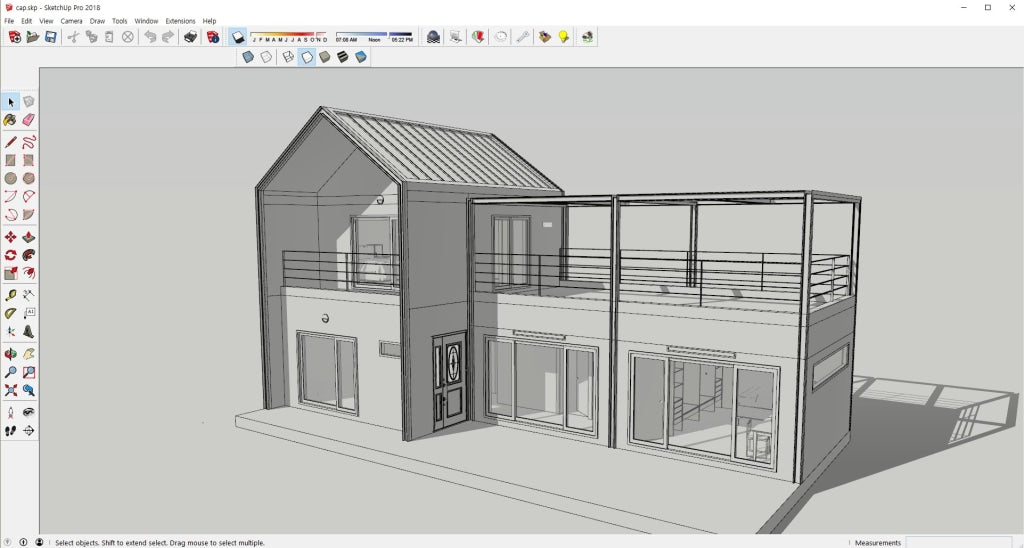Choose the Look Around eye tool
Image resolution: width=1024 pixels, height=548 pixels.
(29, 413)
